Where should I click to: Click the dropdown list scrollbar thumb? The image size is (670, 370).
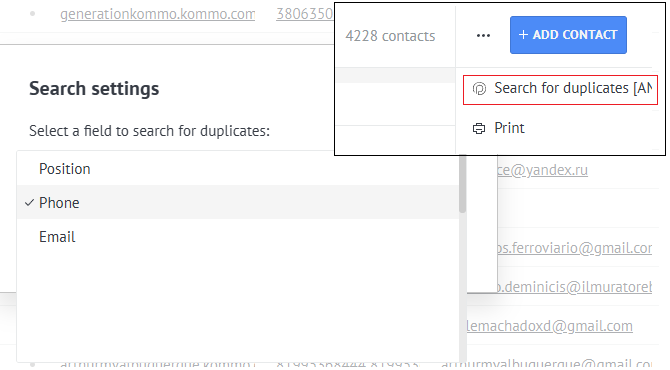click(462, 184)
